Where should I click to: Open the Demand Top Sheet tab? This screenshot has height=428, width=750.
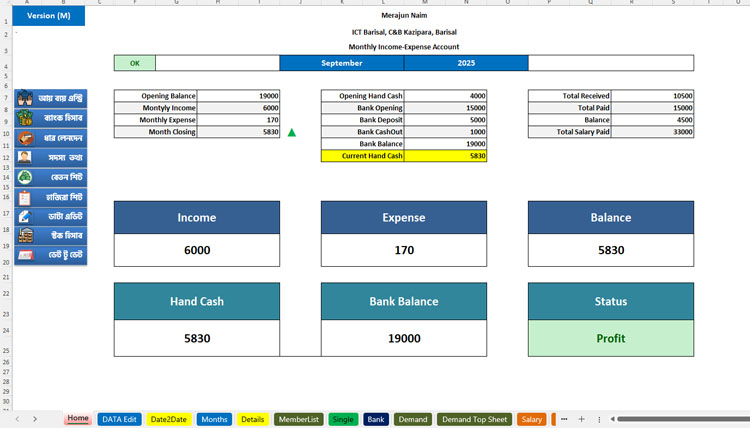click(x=474, y=419)
